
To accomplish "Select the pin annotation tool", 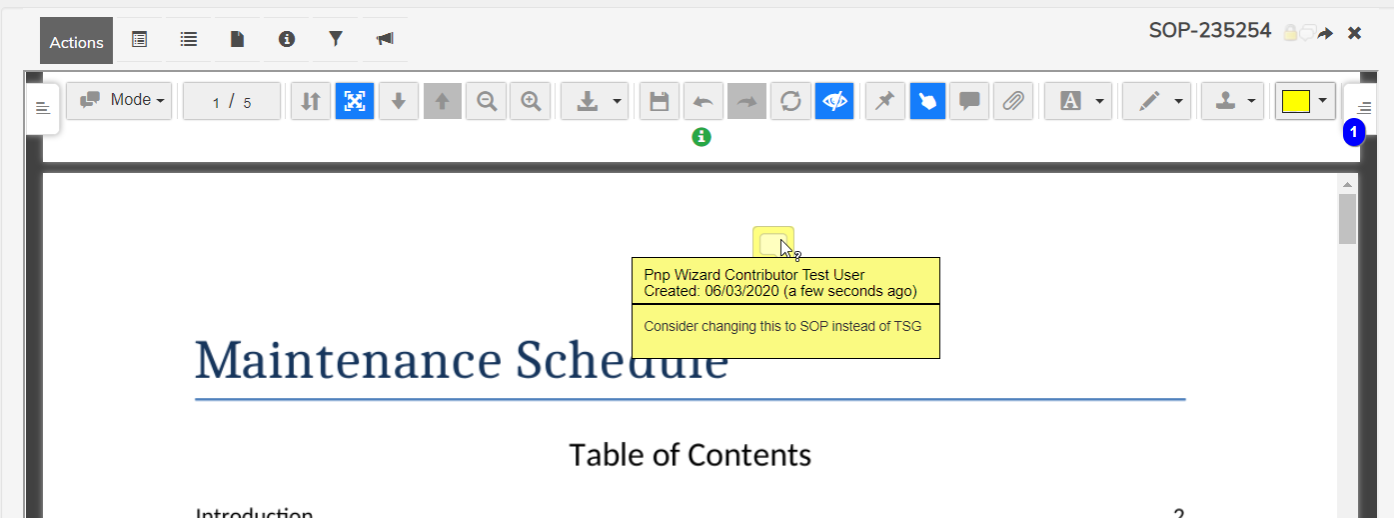I will coord(885,101).
